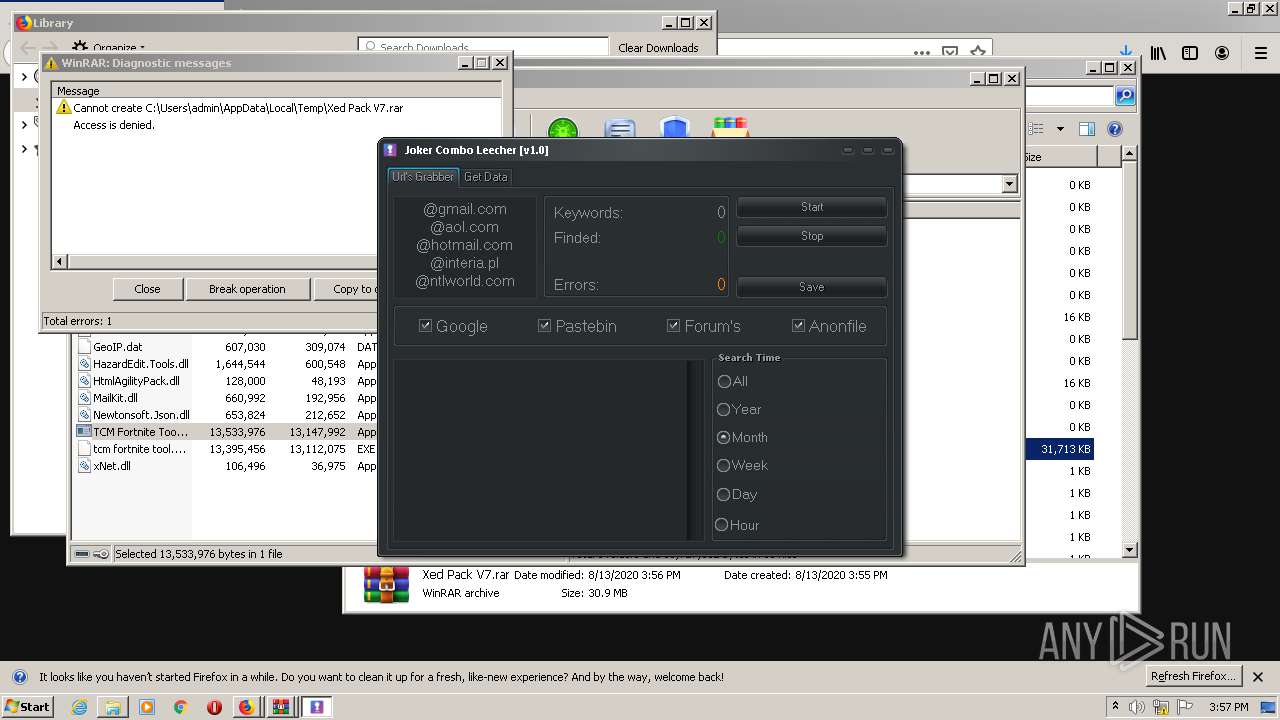Open the Firefox library icon
The height and width of the screenshot is (720, 1280).
1158,53
